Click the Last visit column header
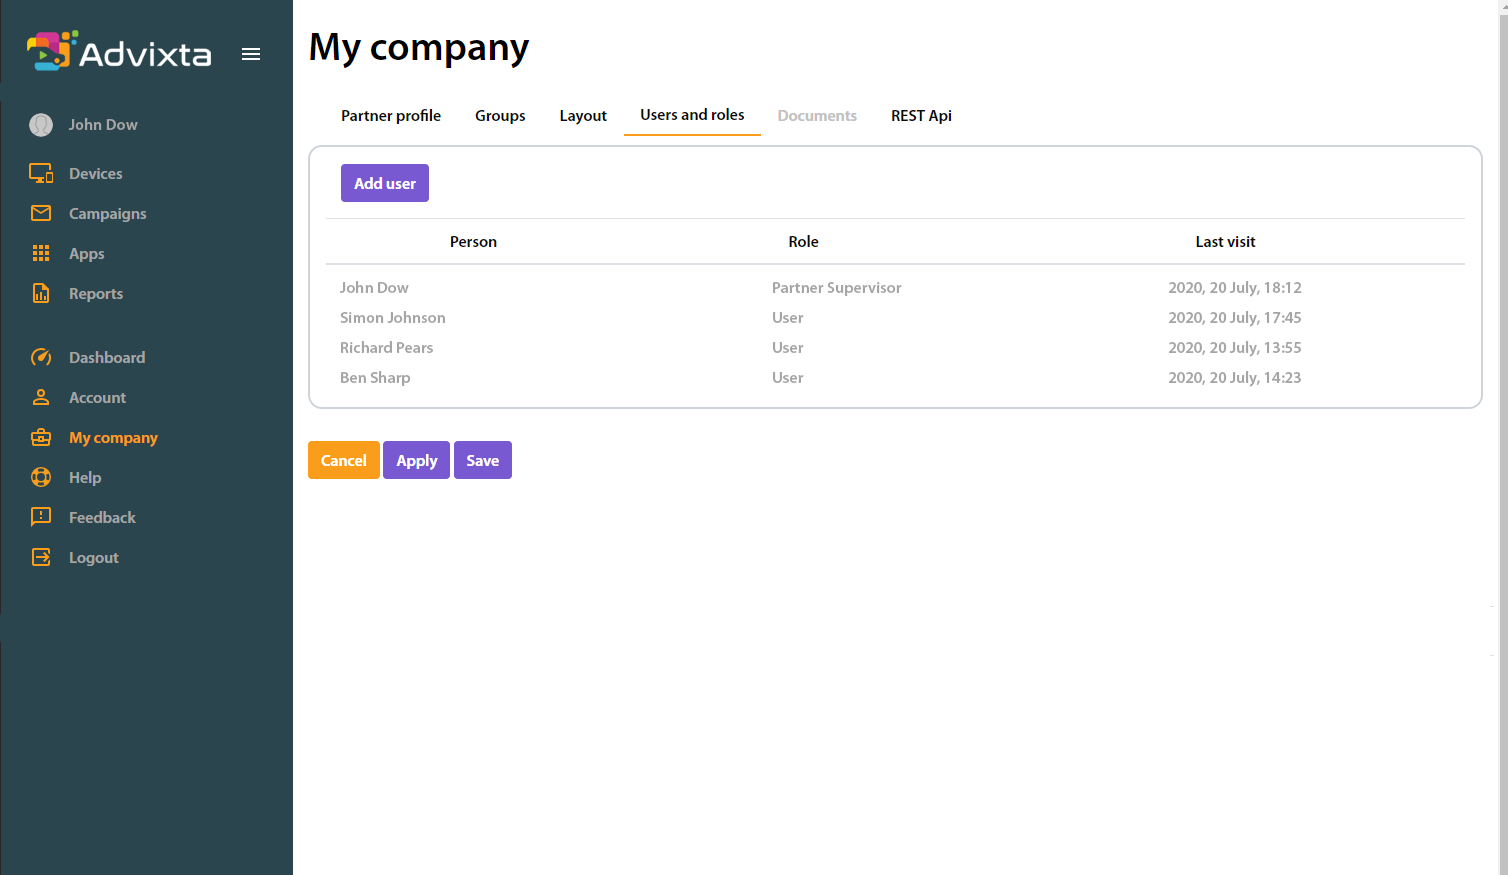Screen dimensions: 1508x875 pos(1225,242)
